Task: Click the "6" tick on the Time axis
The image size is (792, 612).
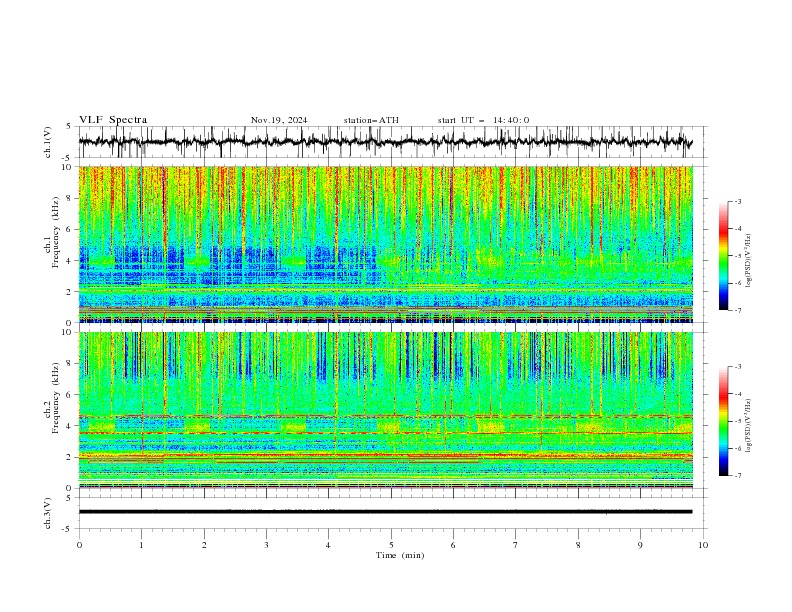Action: pos(453,545)
